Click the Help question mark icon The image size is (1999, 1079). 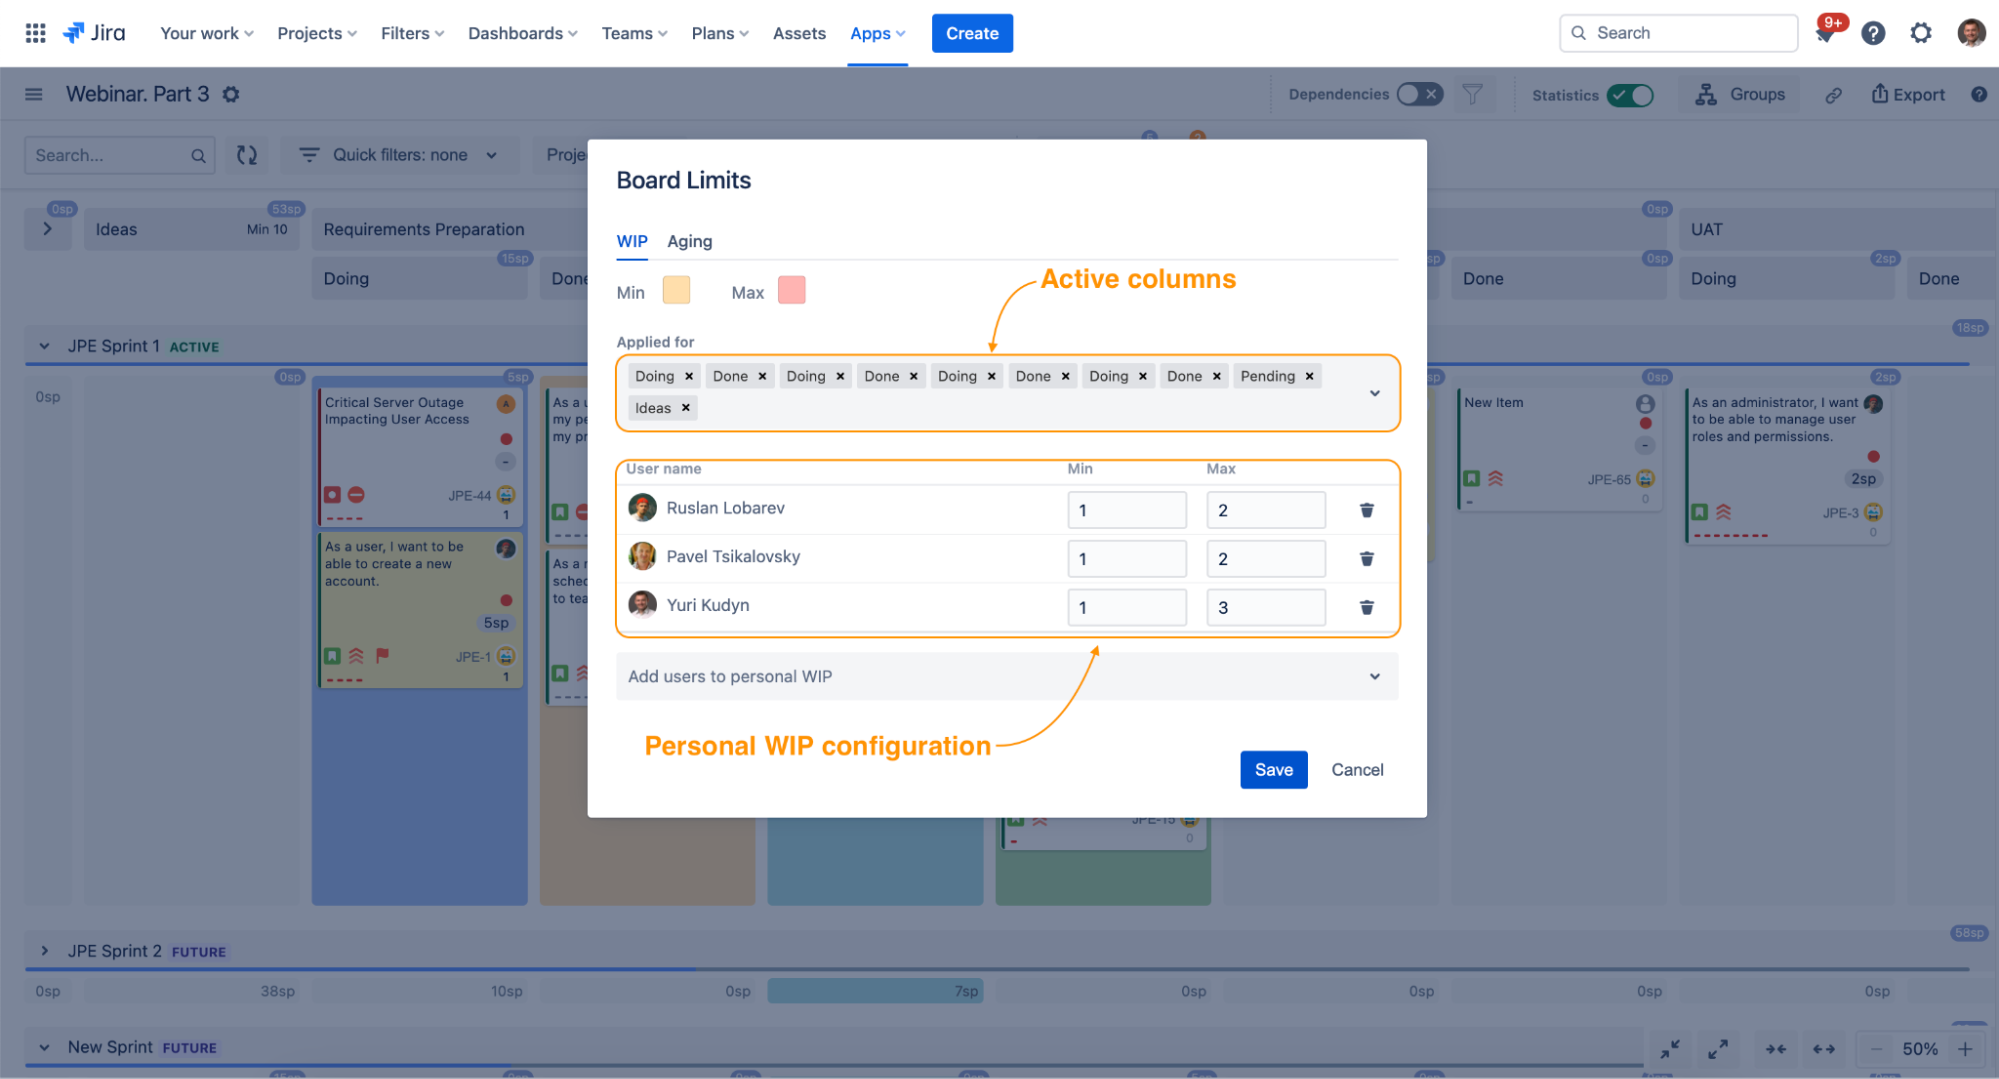(1872, 33)
